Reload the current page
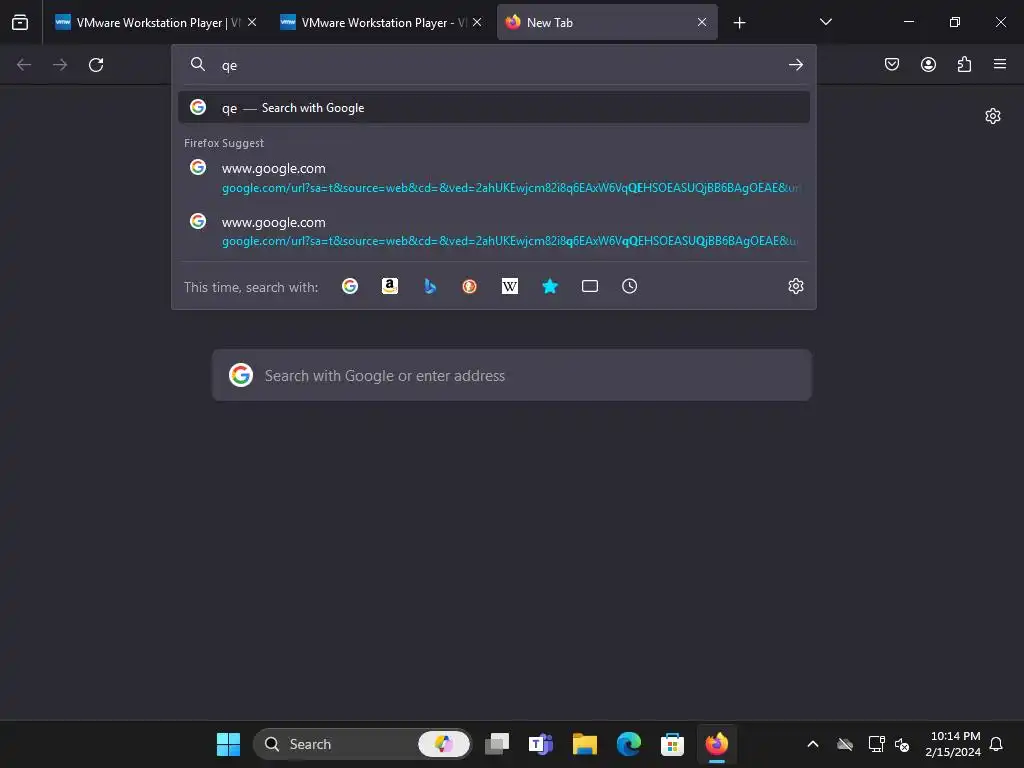This screenshot has height=768, width=1024. pos(96,65)
